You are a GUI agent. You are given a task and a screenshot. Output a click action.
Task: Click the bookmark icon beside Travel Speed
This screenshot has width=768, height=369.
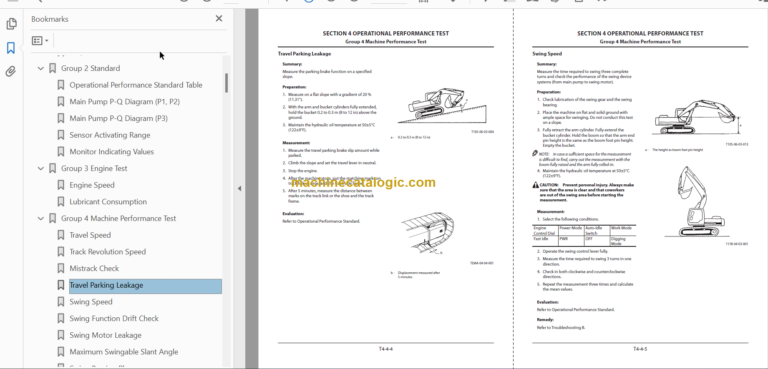click(61, 235)
